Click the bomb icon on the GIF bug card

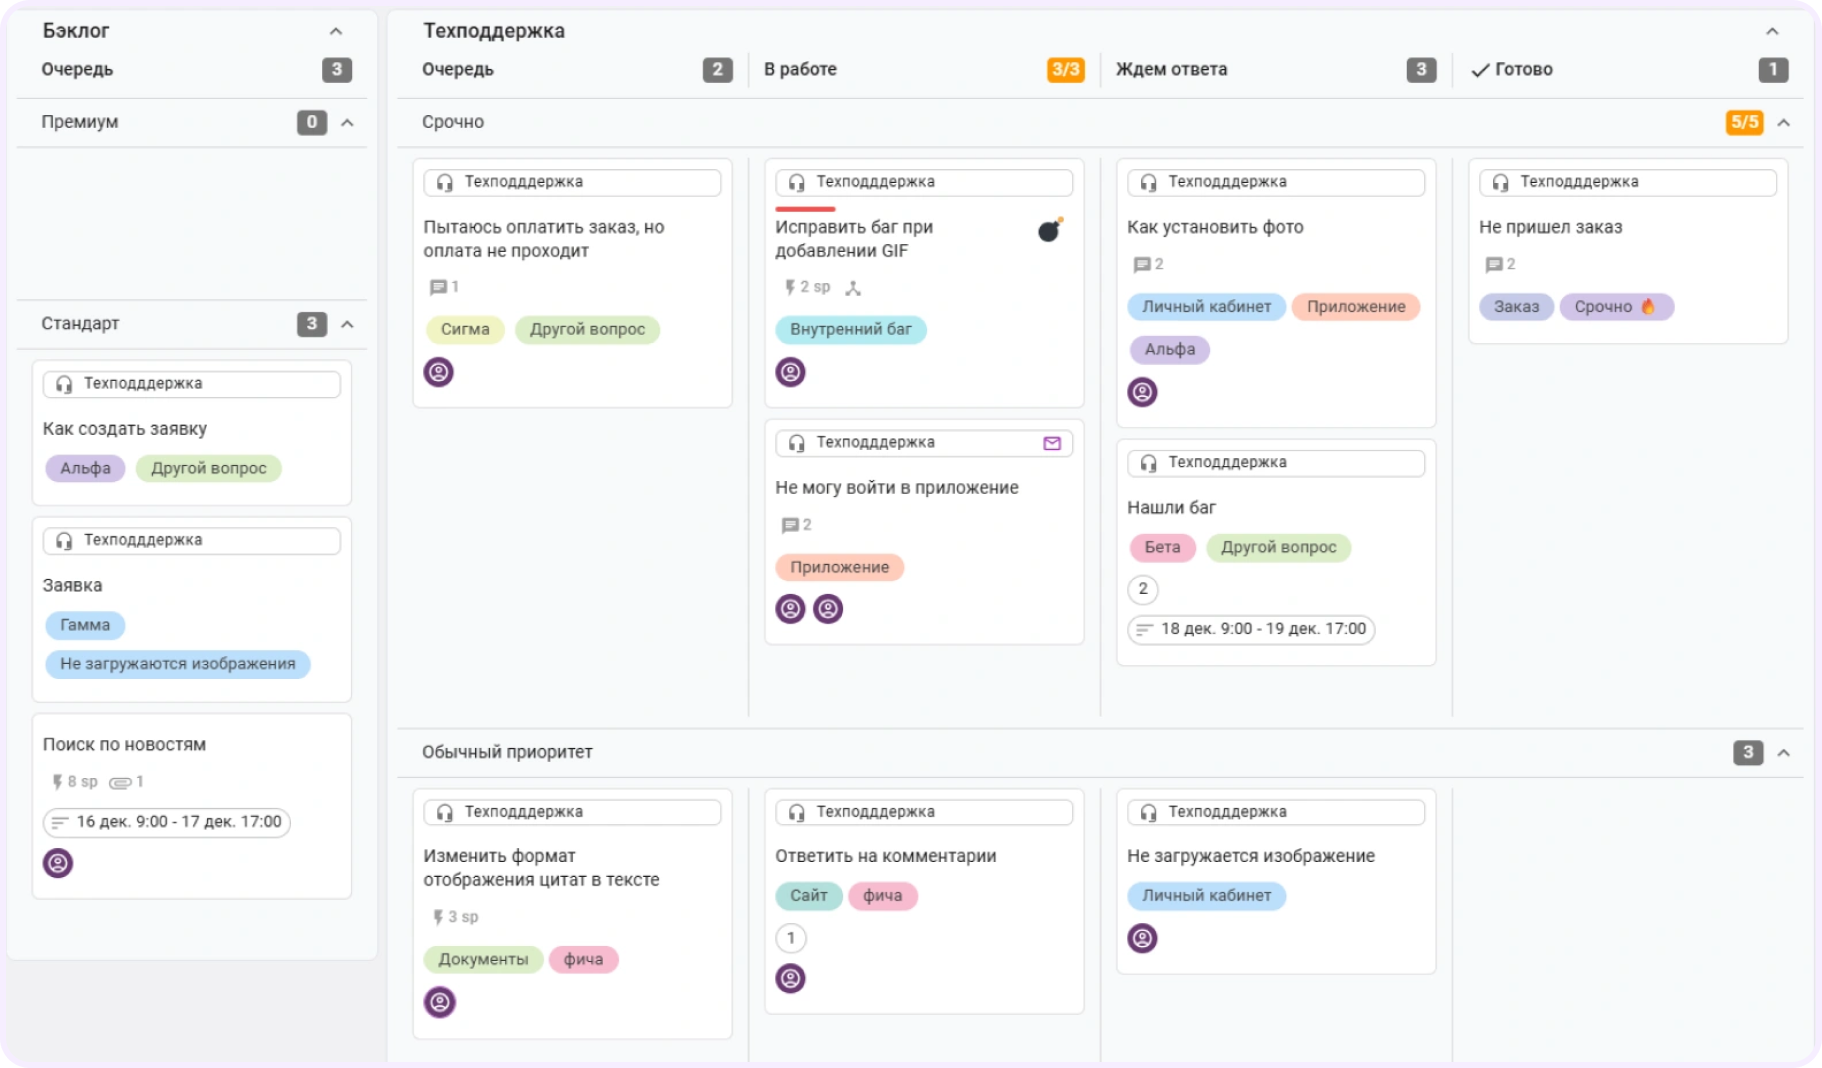[x=1049, y=231]
